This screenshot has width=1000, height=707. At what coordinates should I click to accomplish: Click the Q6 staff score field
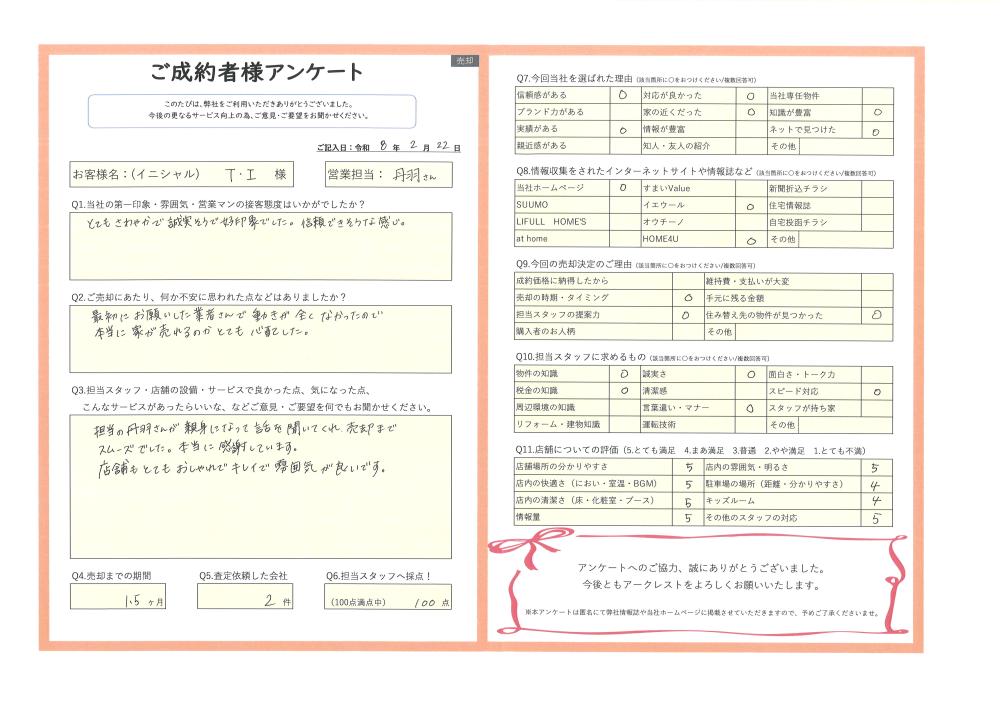tap(388, 602)
